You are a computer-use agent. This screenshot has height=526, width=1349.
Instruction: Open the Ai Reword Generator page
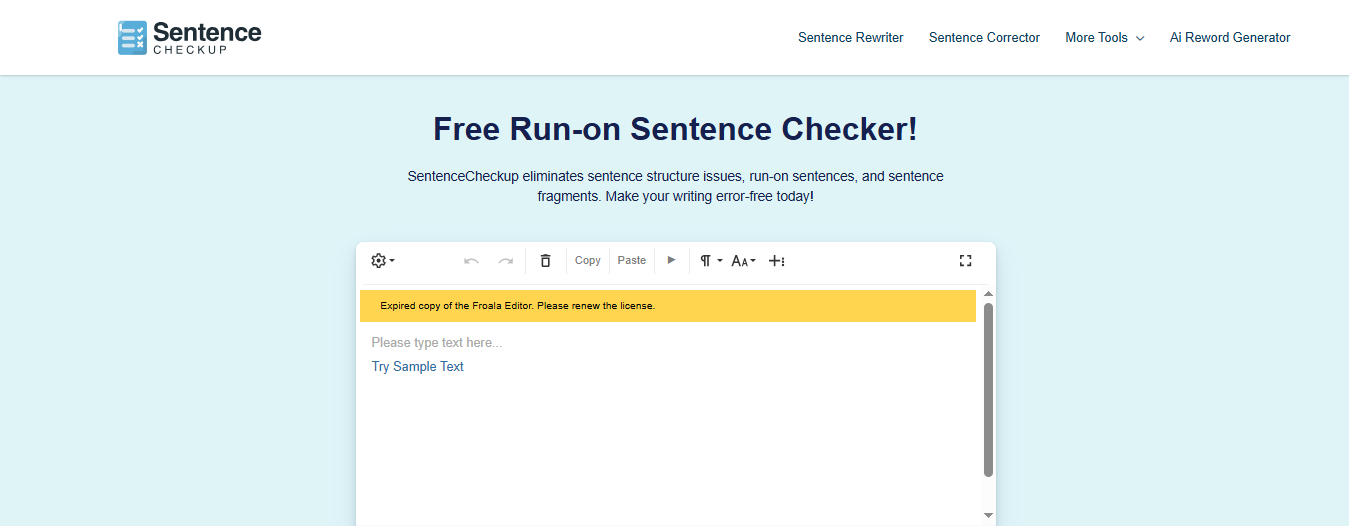pyautogui.click(x=1230, y=38)
